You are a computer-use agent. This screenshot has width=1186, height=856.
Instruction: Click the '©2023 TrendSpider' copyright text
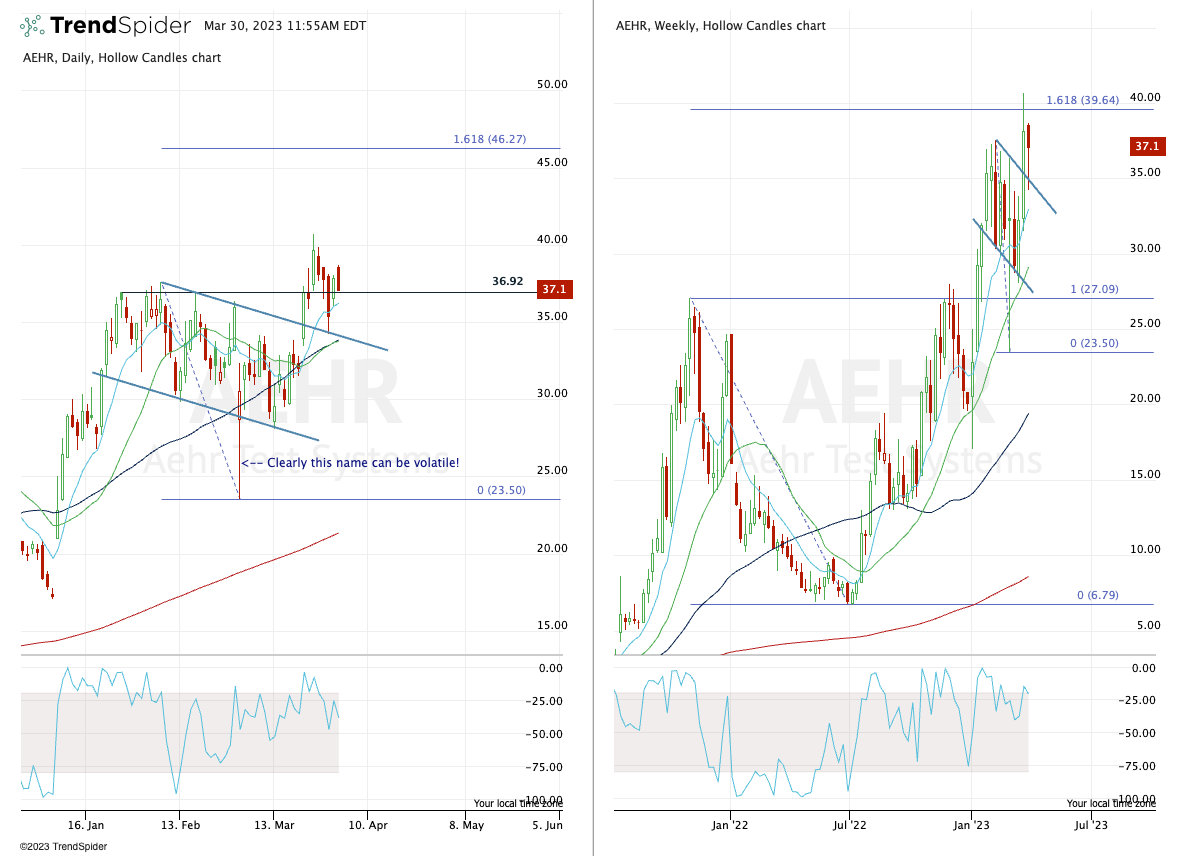pos(64,847)
